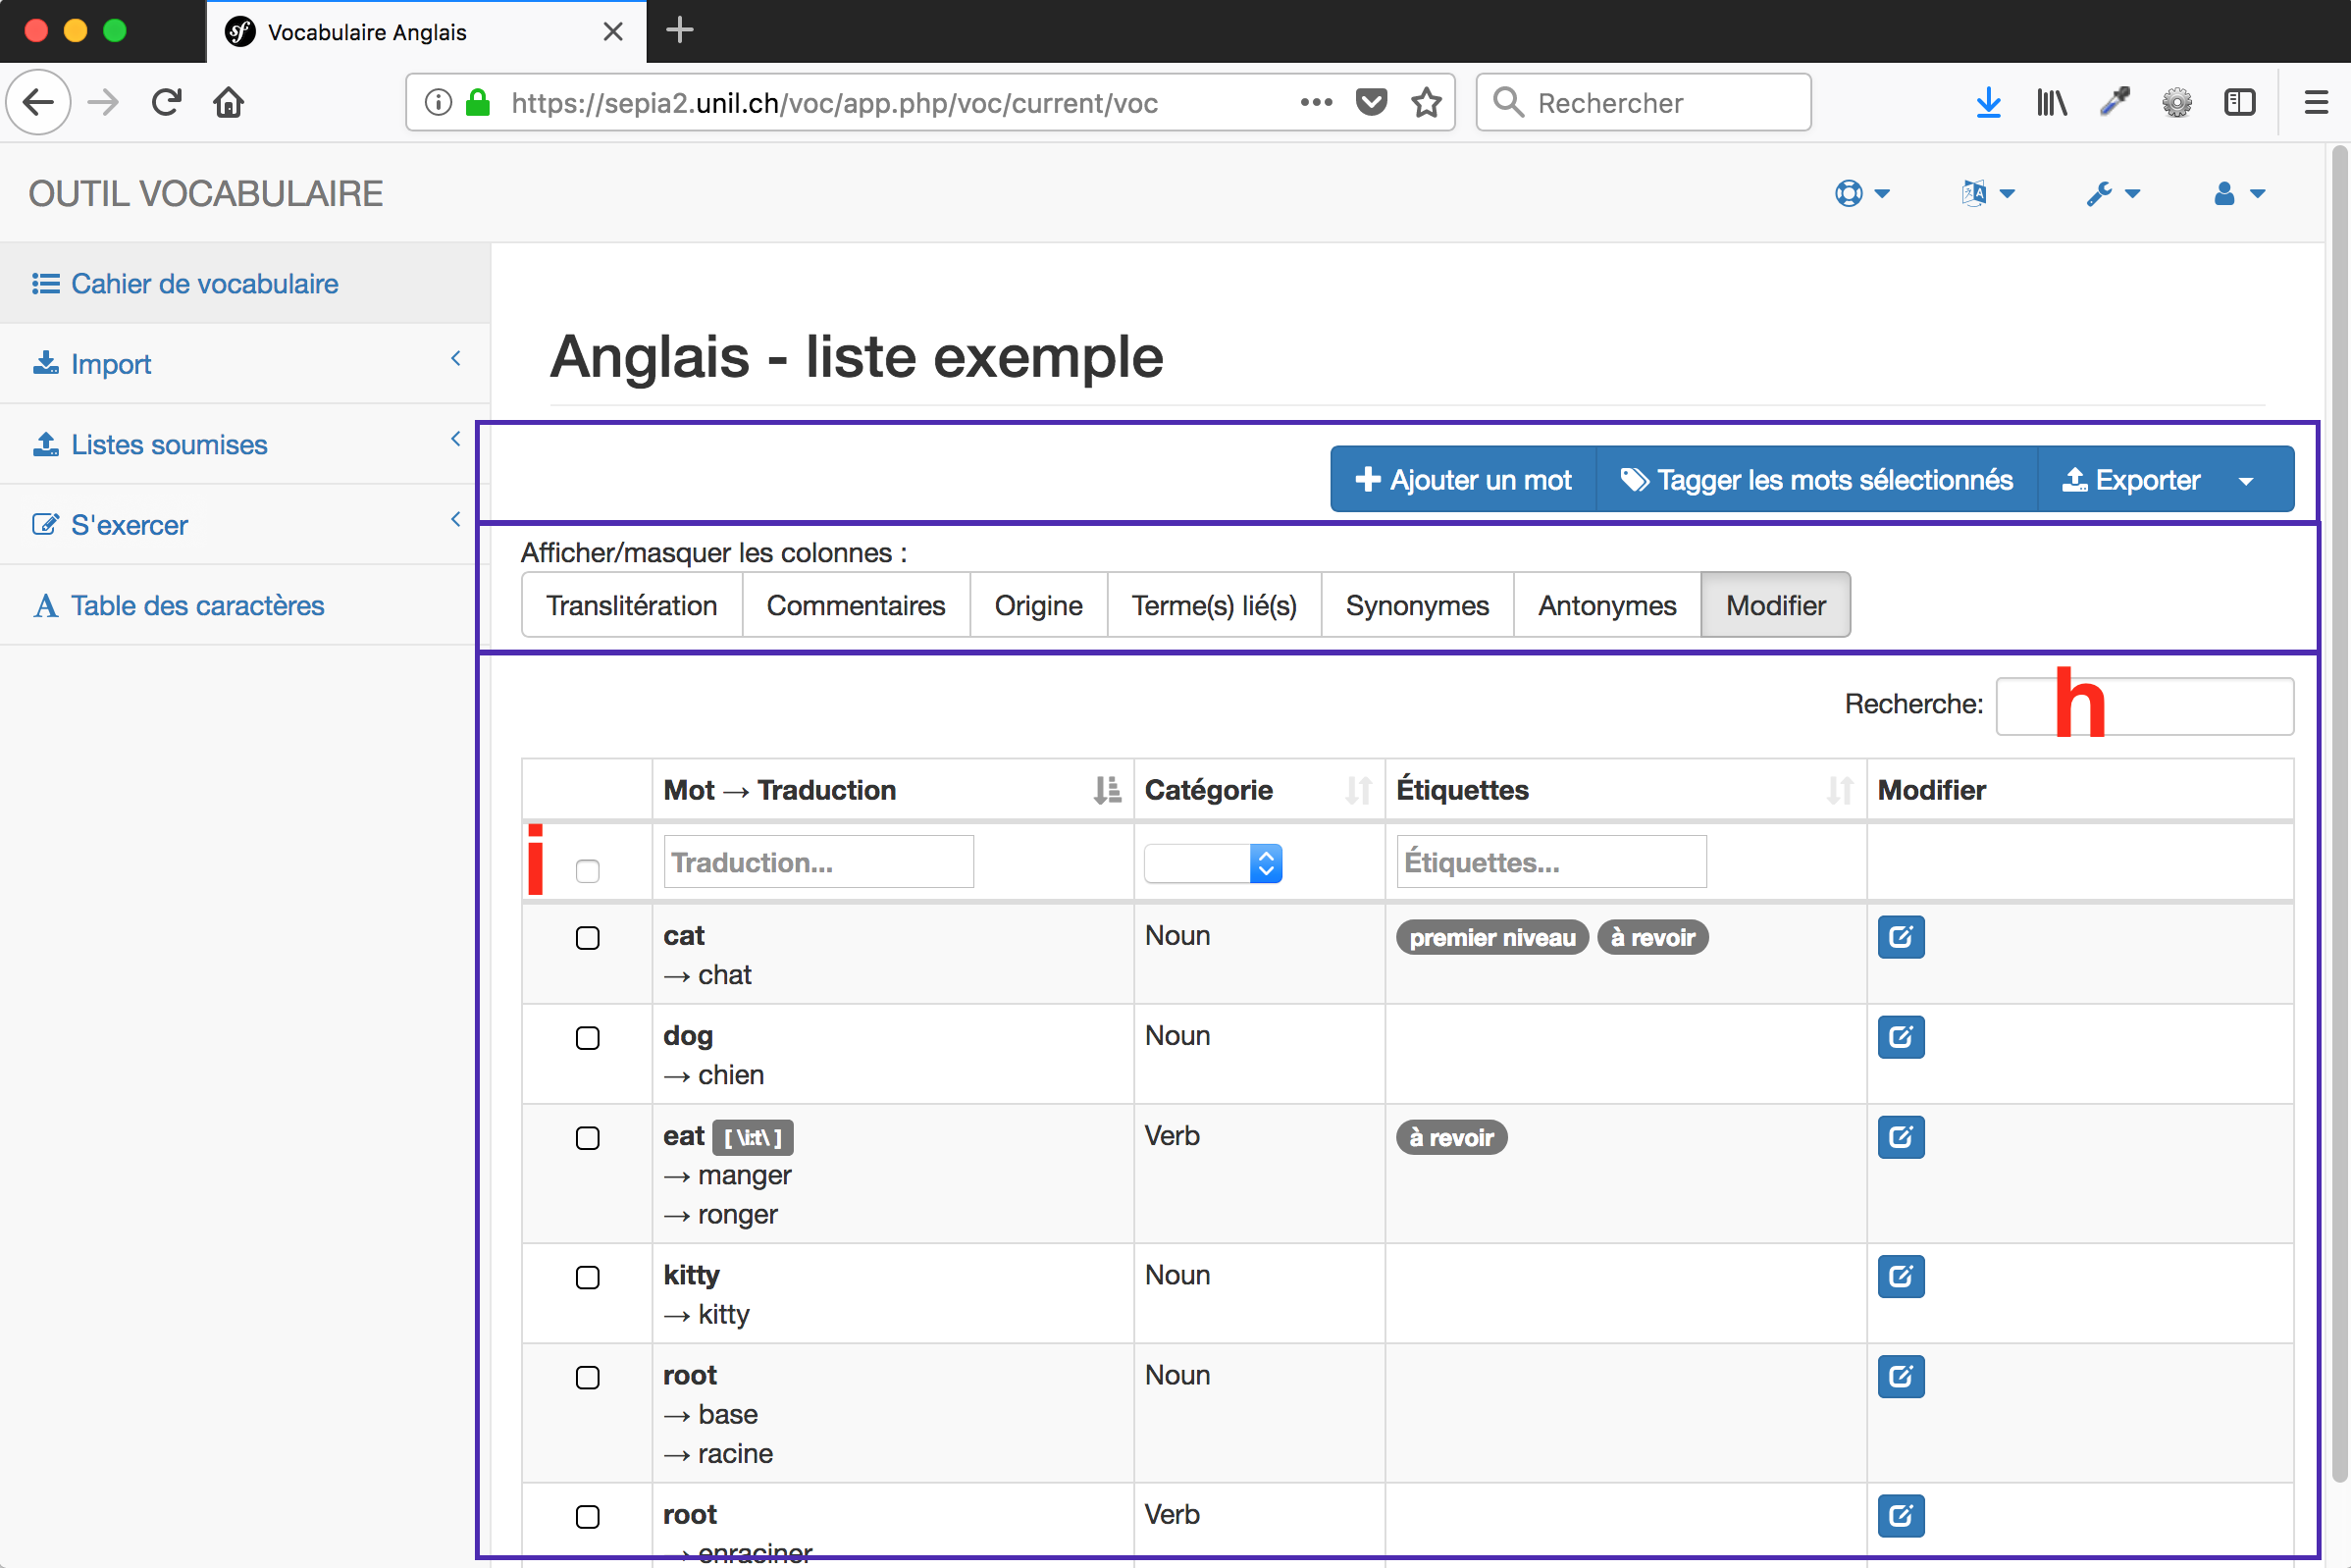2351x1568 pixels.
Task: Expand the Exporter dropdown arrow
Action: click(x=2247, y=480)
